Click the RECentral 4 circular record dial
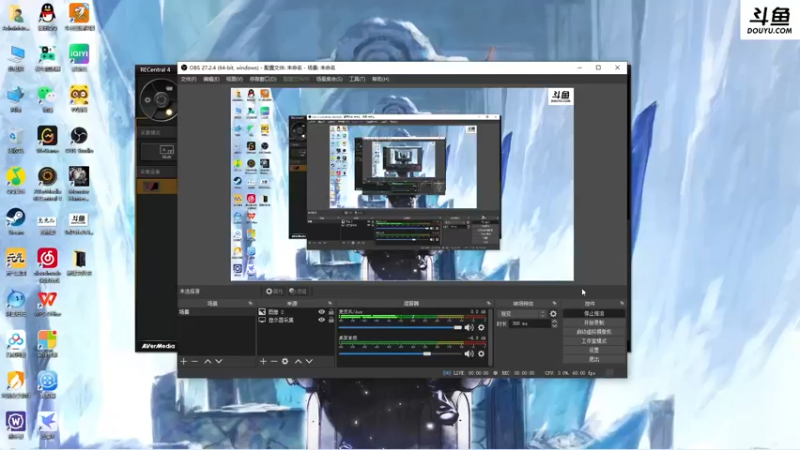The width and height of the screenshot is (800, 450). click(160, 99)
